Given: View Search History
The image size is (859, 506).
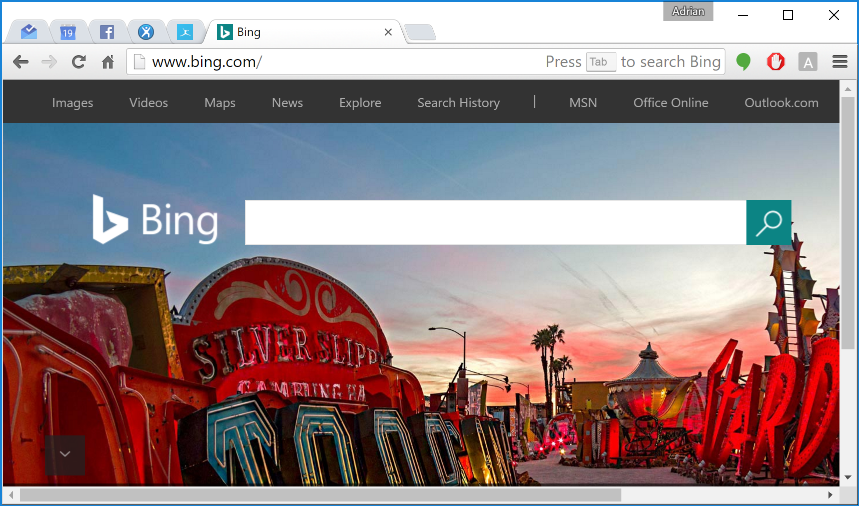Looking at the screenshot, I should pos(459,102).
